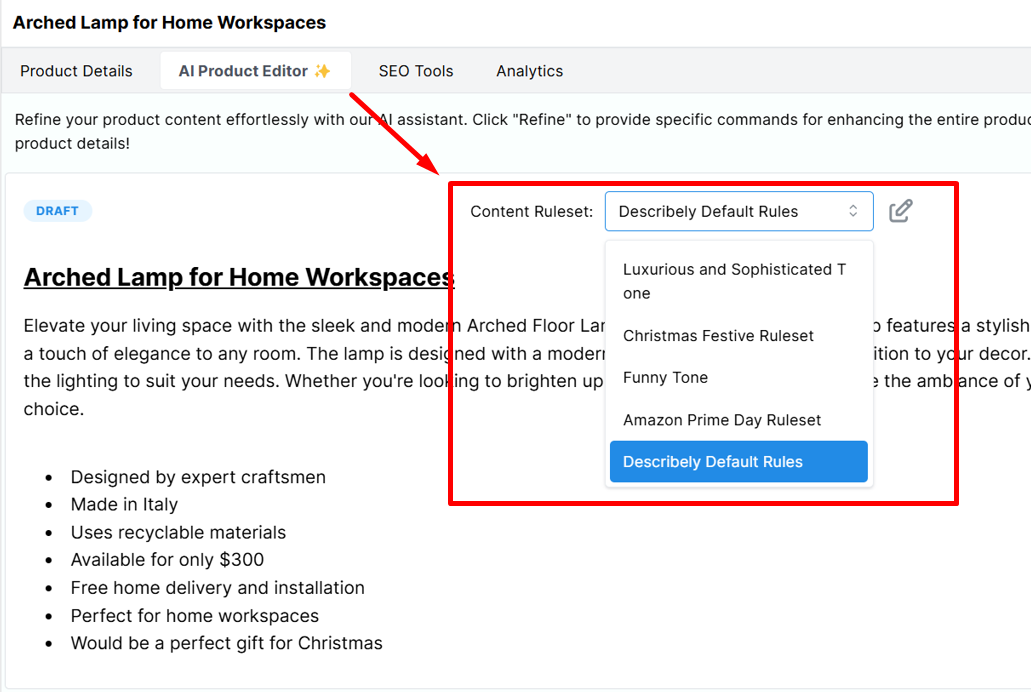The height and width of the screenshot is (692, 1031).
Task: Click bullet 'Would be a perfect gift for Christmas'
Action: pos(226,643)
